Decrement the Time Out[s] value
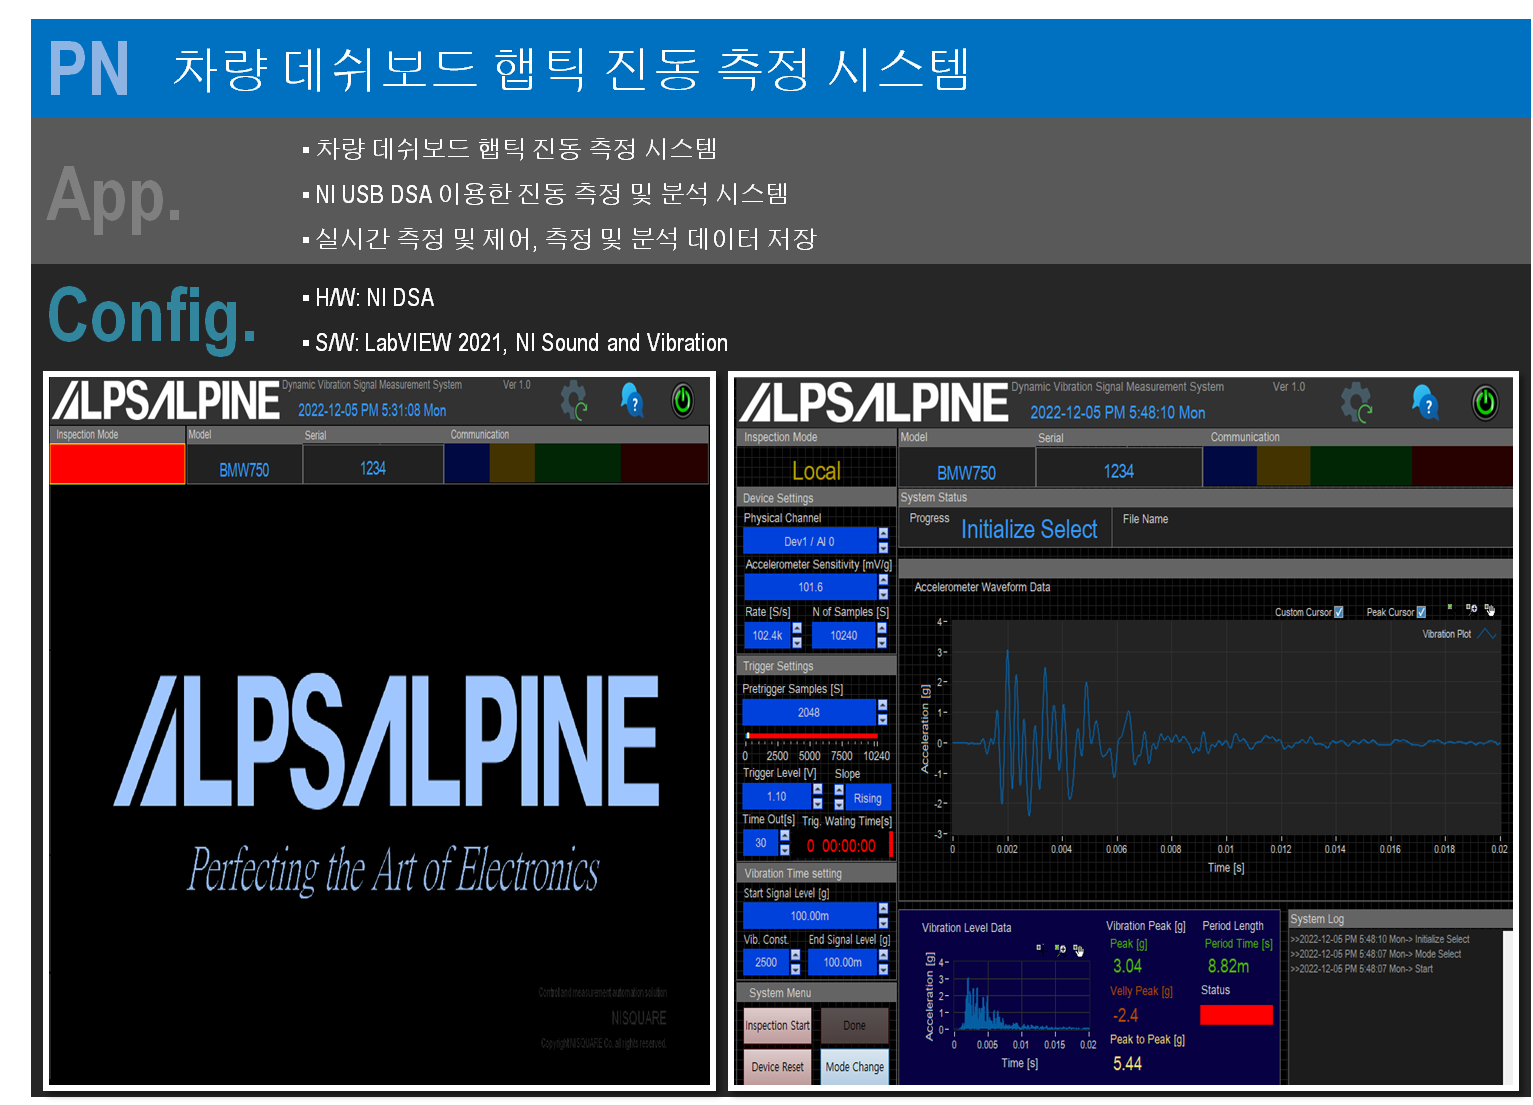The height and width of the screenshot is (1105, 1533). point(785,849)
